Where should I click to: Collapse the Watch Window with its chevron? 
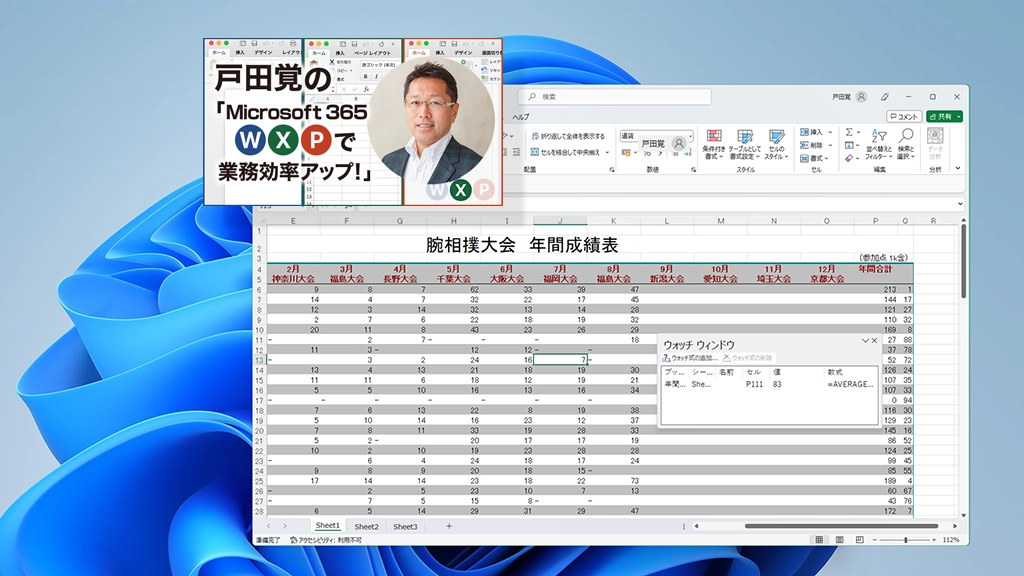click(867, 341)
